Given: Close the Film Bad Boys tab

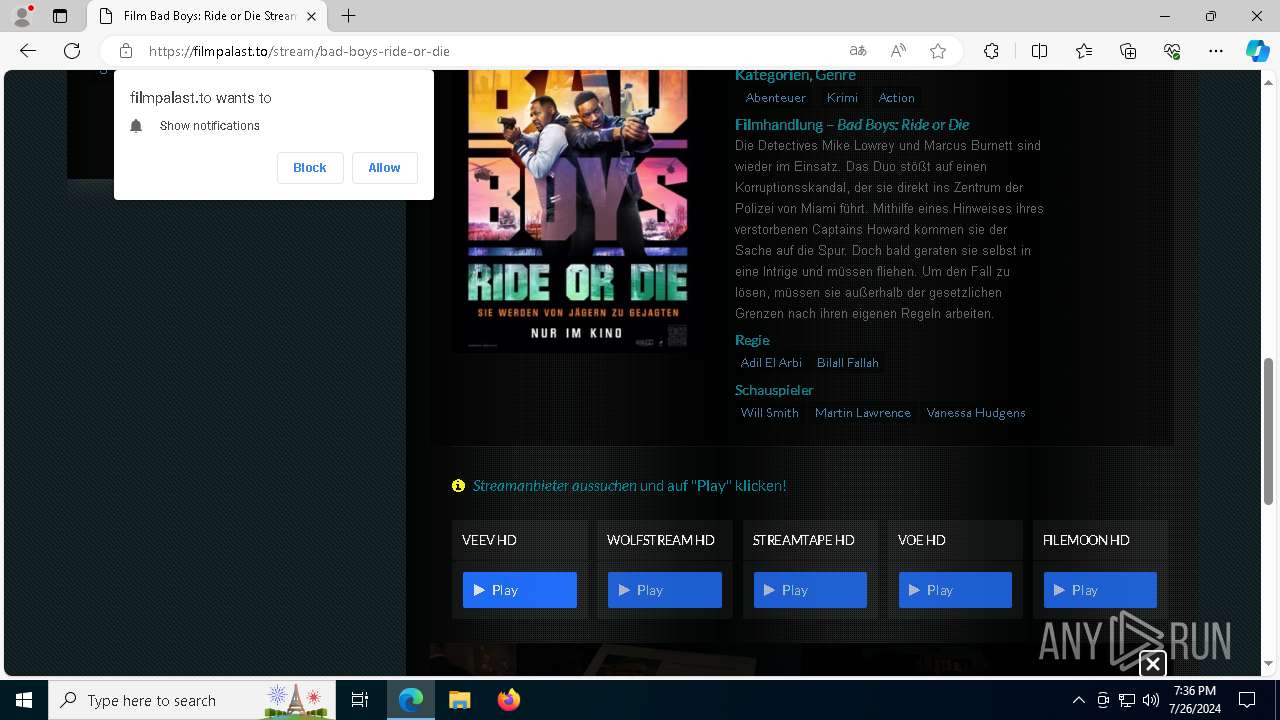Looking at the screenshot, I should click(312, 16).
